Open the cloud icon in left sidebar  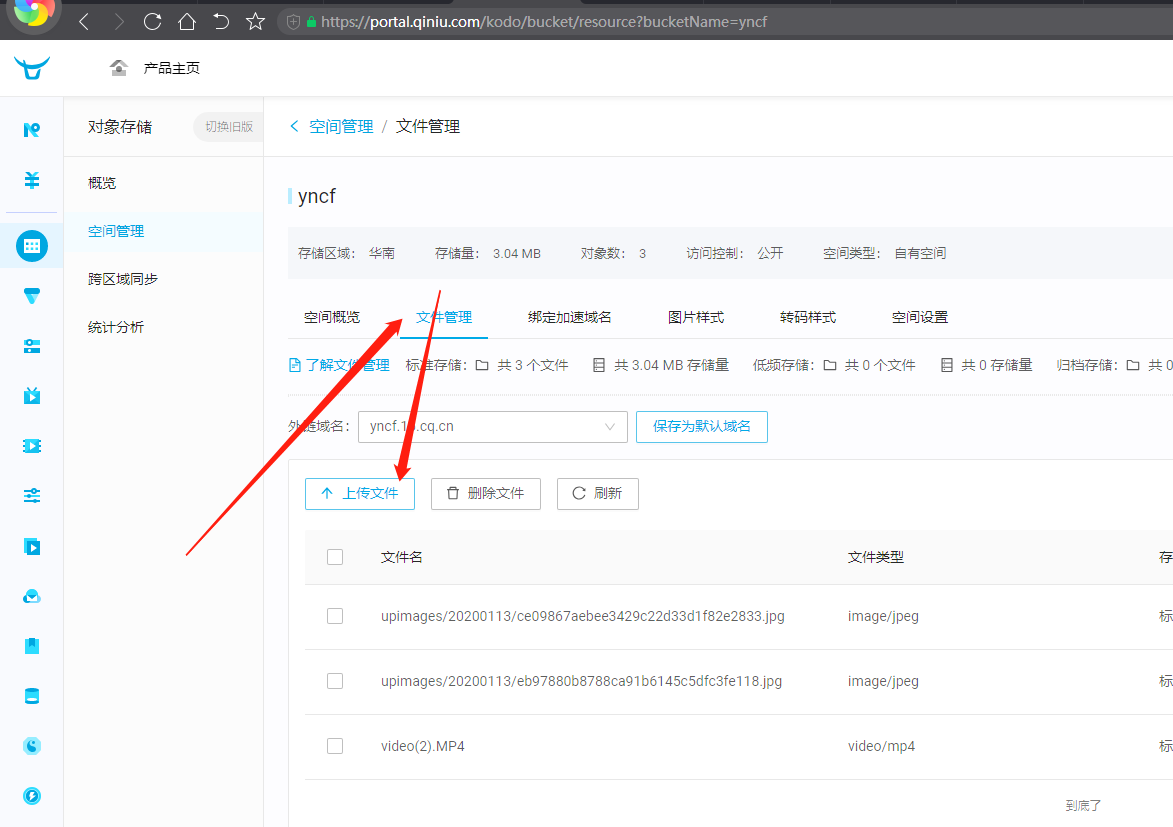pyautogui.click(x=32, y=596)
